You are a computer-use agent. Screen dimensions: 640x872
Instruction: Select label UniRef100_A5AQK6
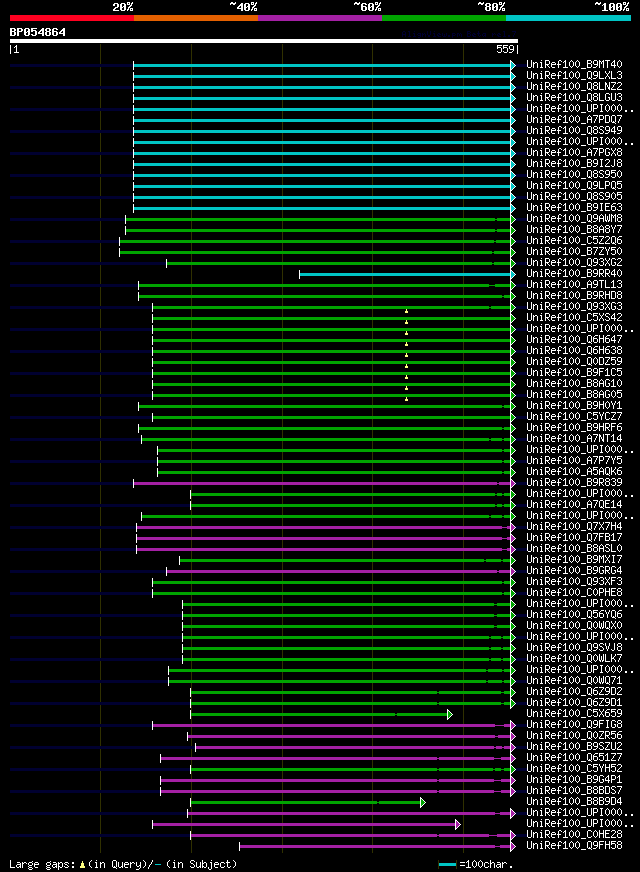(x=574, y=472)
